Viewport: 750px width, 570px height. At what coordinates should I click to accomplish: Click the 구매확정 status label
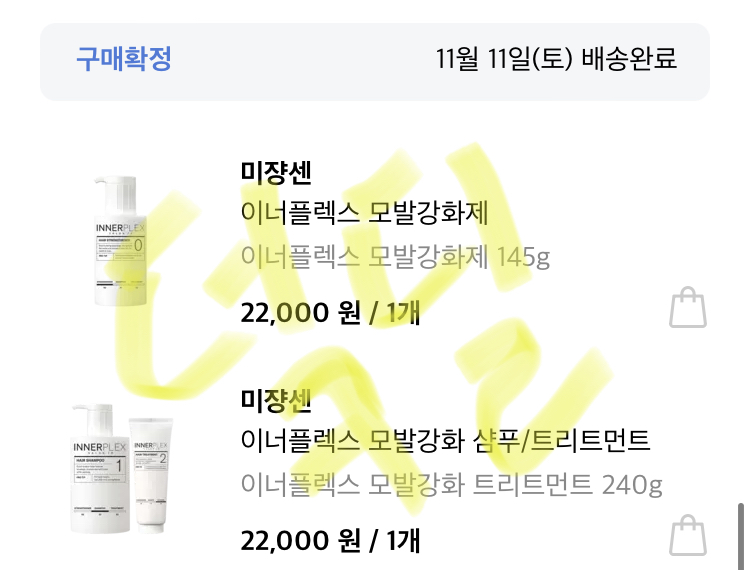pos(124,59)
